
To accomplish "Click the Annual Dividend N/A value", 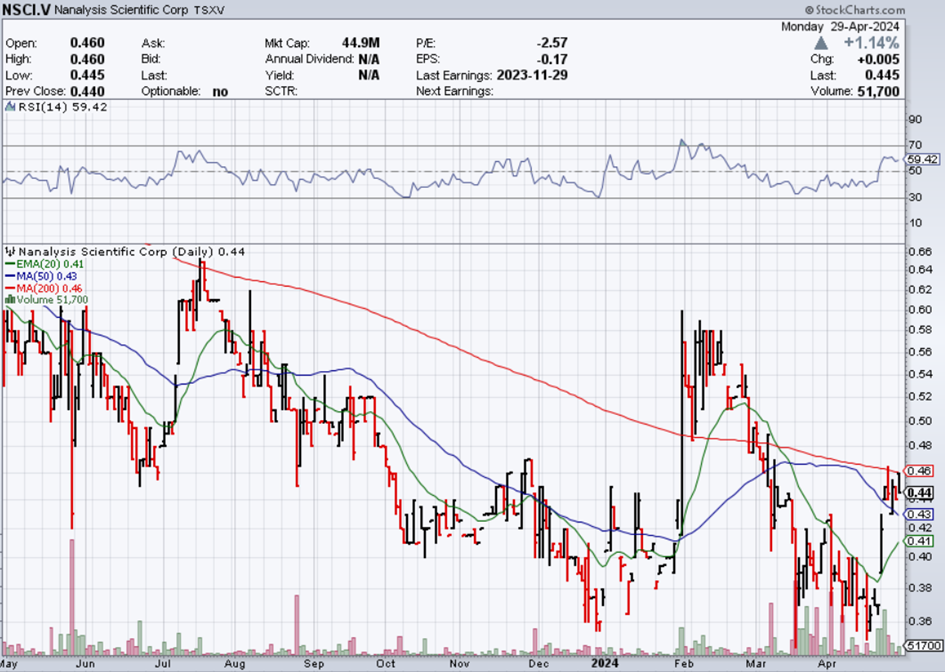I will pos(368,59).
